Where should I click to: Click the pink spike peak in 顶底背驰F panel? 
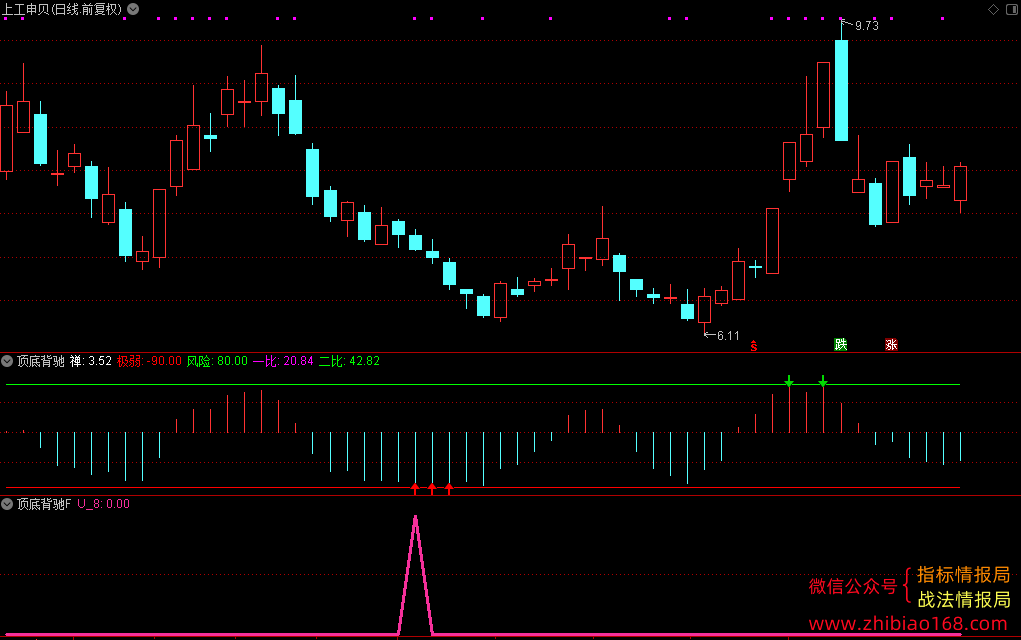tap(415, 519)
